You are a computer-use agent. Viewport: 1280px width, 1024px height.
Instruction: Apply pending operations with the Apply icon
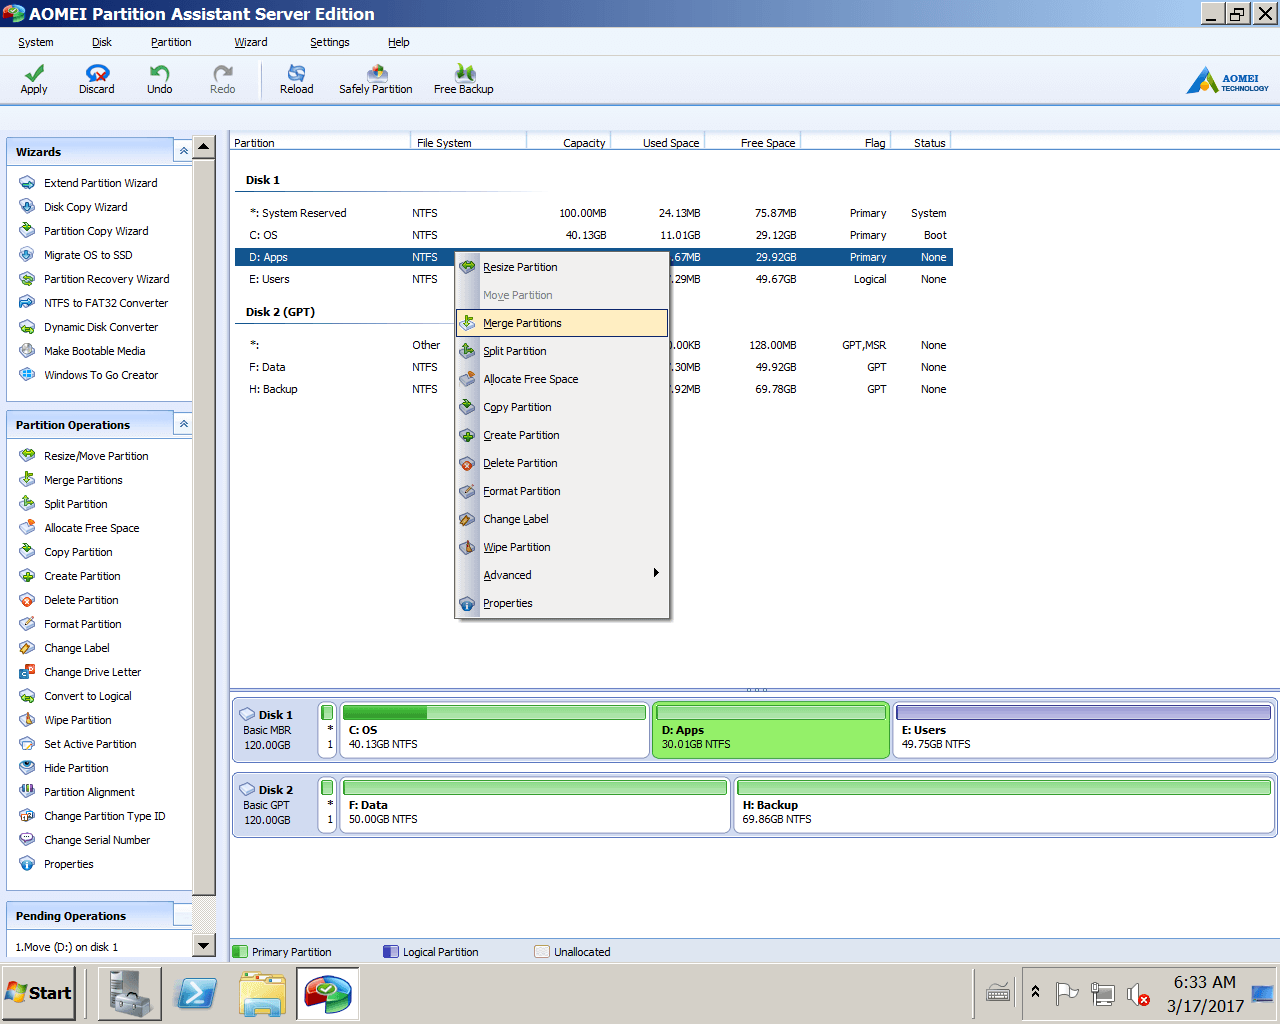pos(34,79)
